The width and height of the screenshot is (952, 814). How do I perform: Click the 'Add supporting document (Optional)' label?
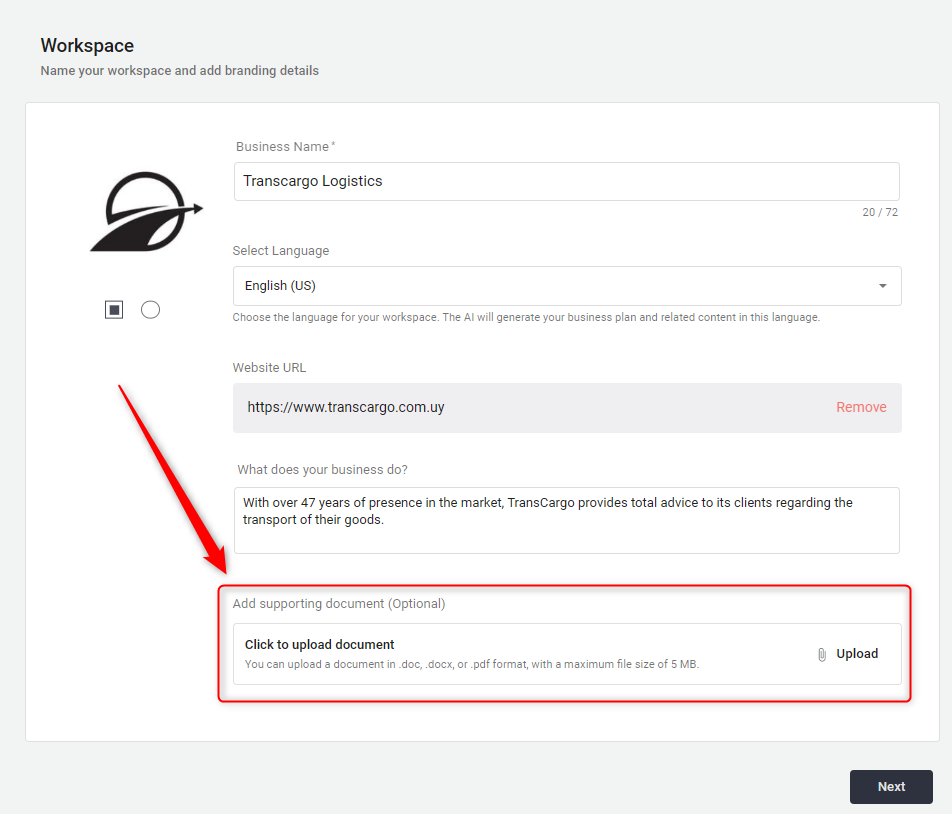coord(339,604)
